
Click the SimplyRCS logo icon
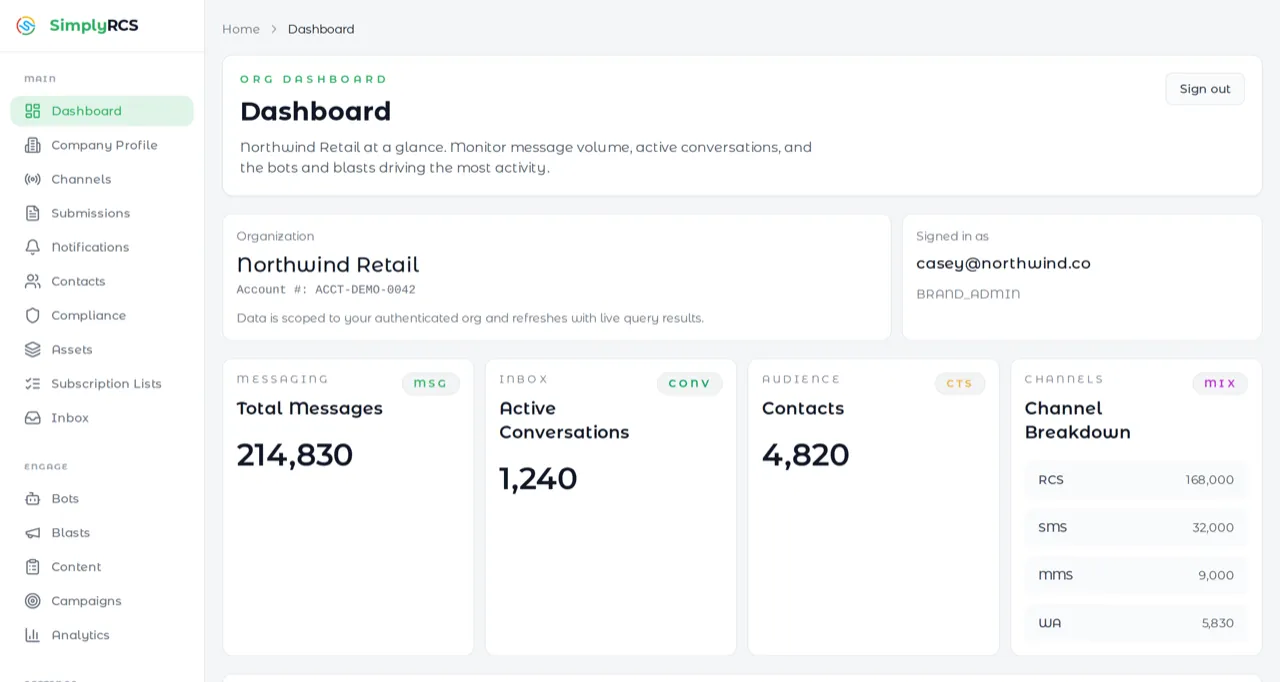pos(26,26)
